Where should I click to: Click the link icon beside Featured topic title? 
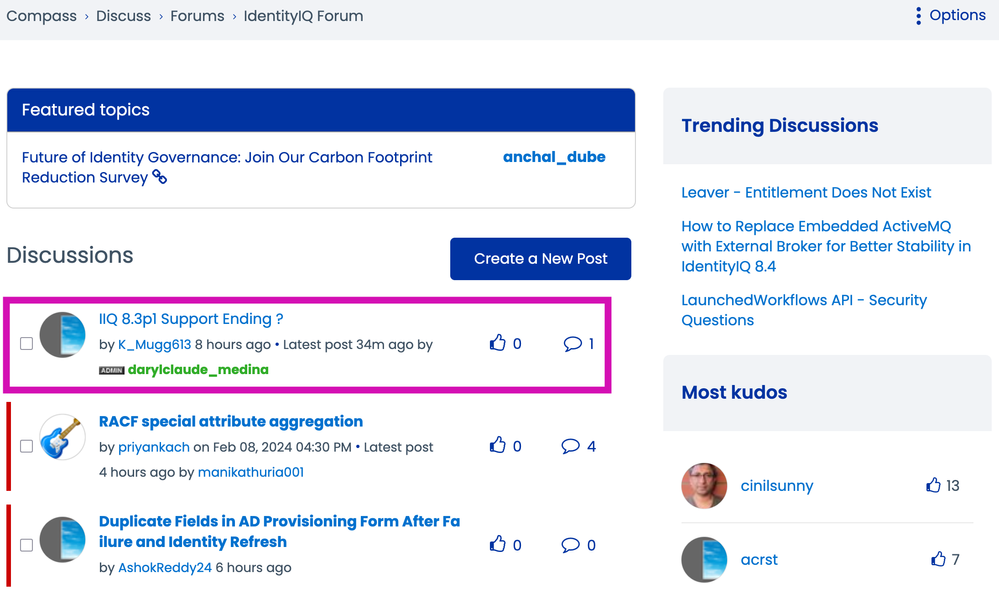[159, 177]
